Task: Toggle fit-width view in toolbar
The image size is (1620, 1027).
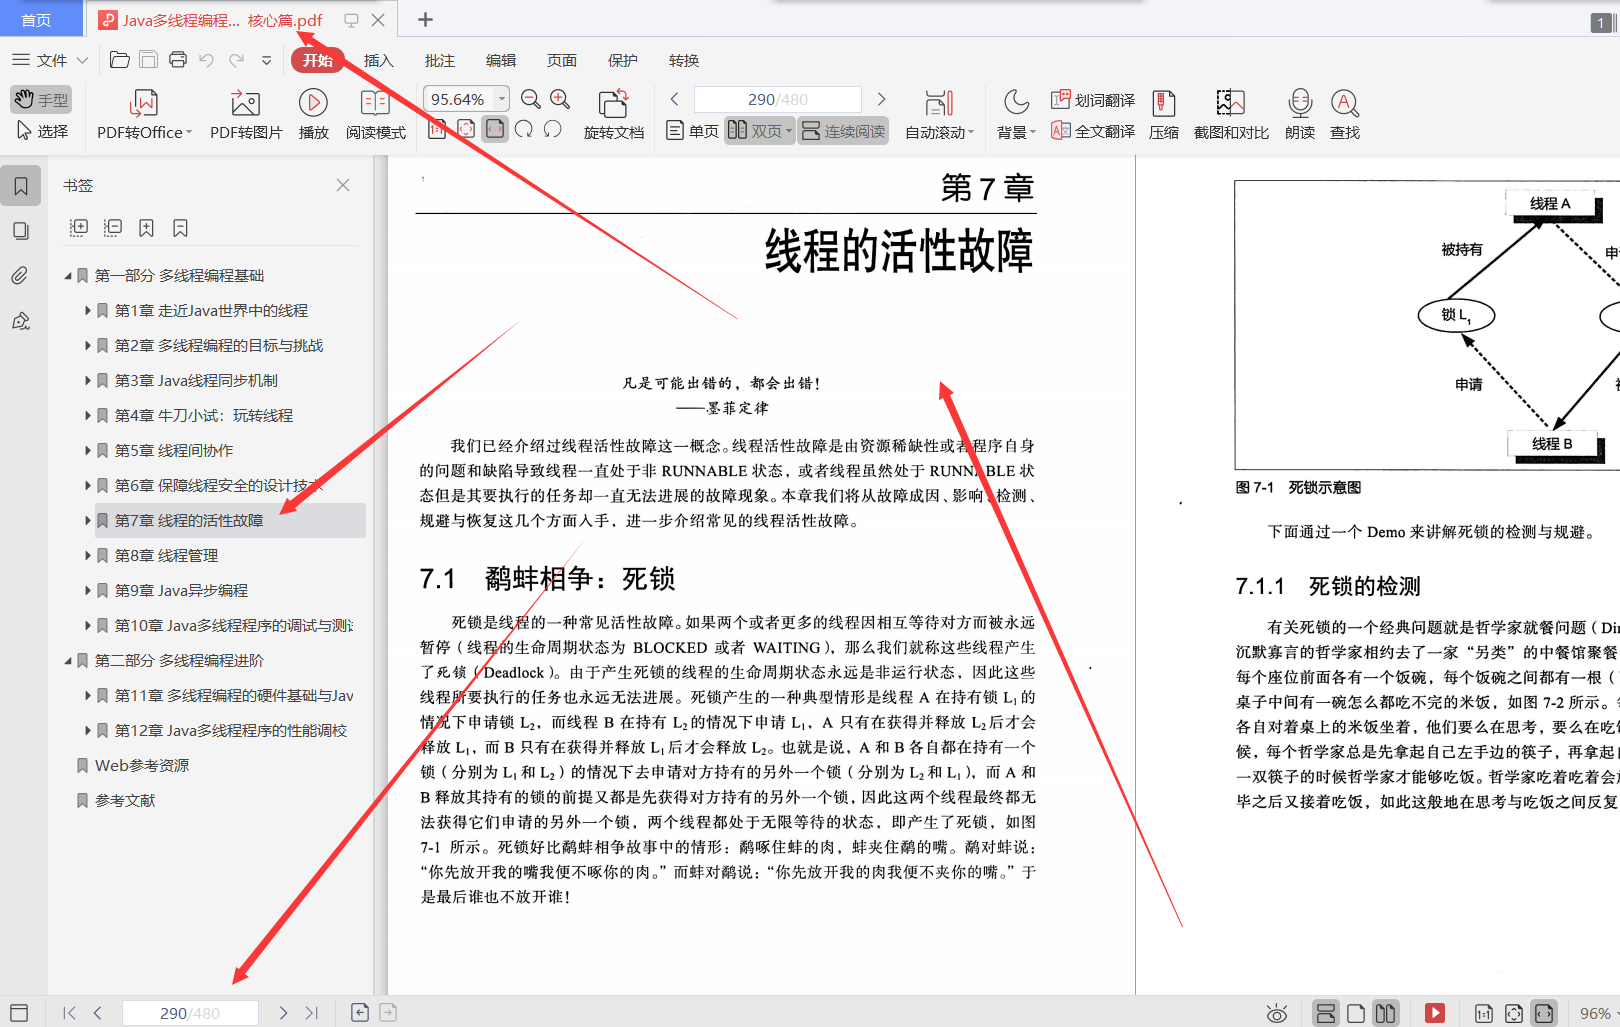Action: [x=495, y=129]
